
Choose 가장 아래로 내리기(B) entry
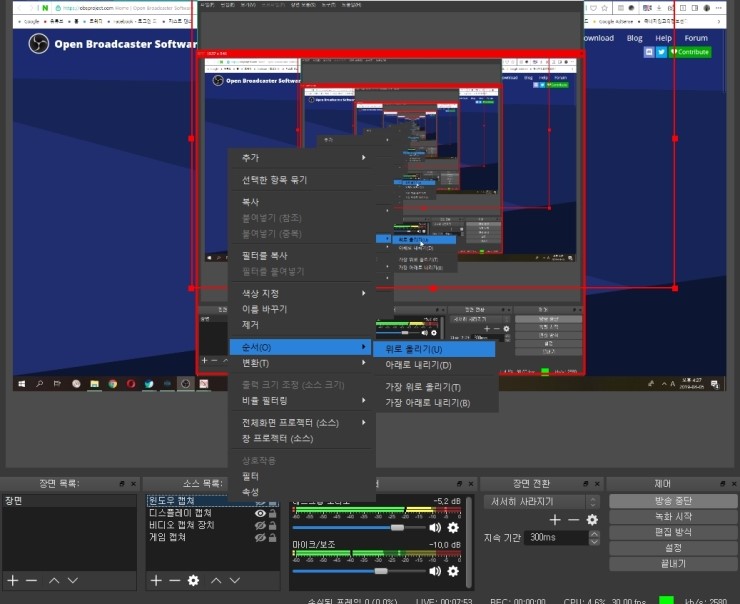[x=434, y=403]
